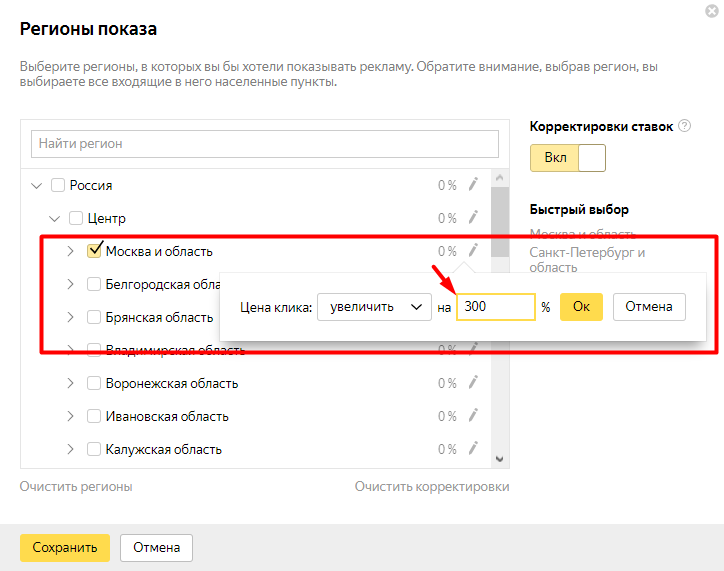Viewport: 724px width, 571px height.
Task: Toggle the Корректировки ставок Вкл switch
Action: pos(568,158)
